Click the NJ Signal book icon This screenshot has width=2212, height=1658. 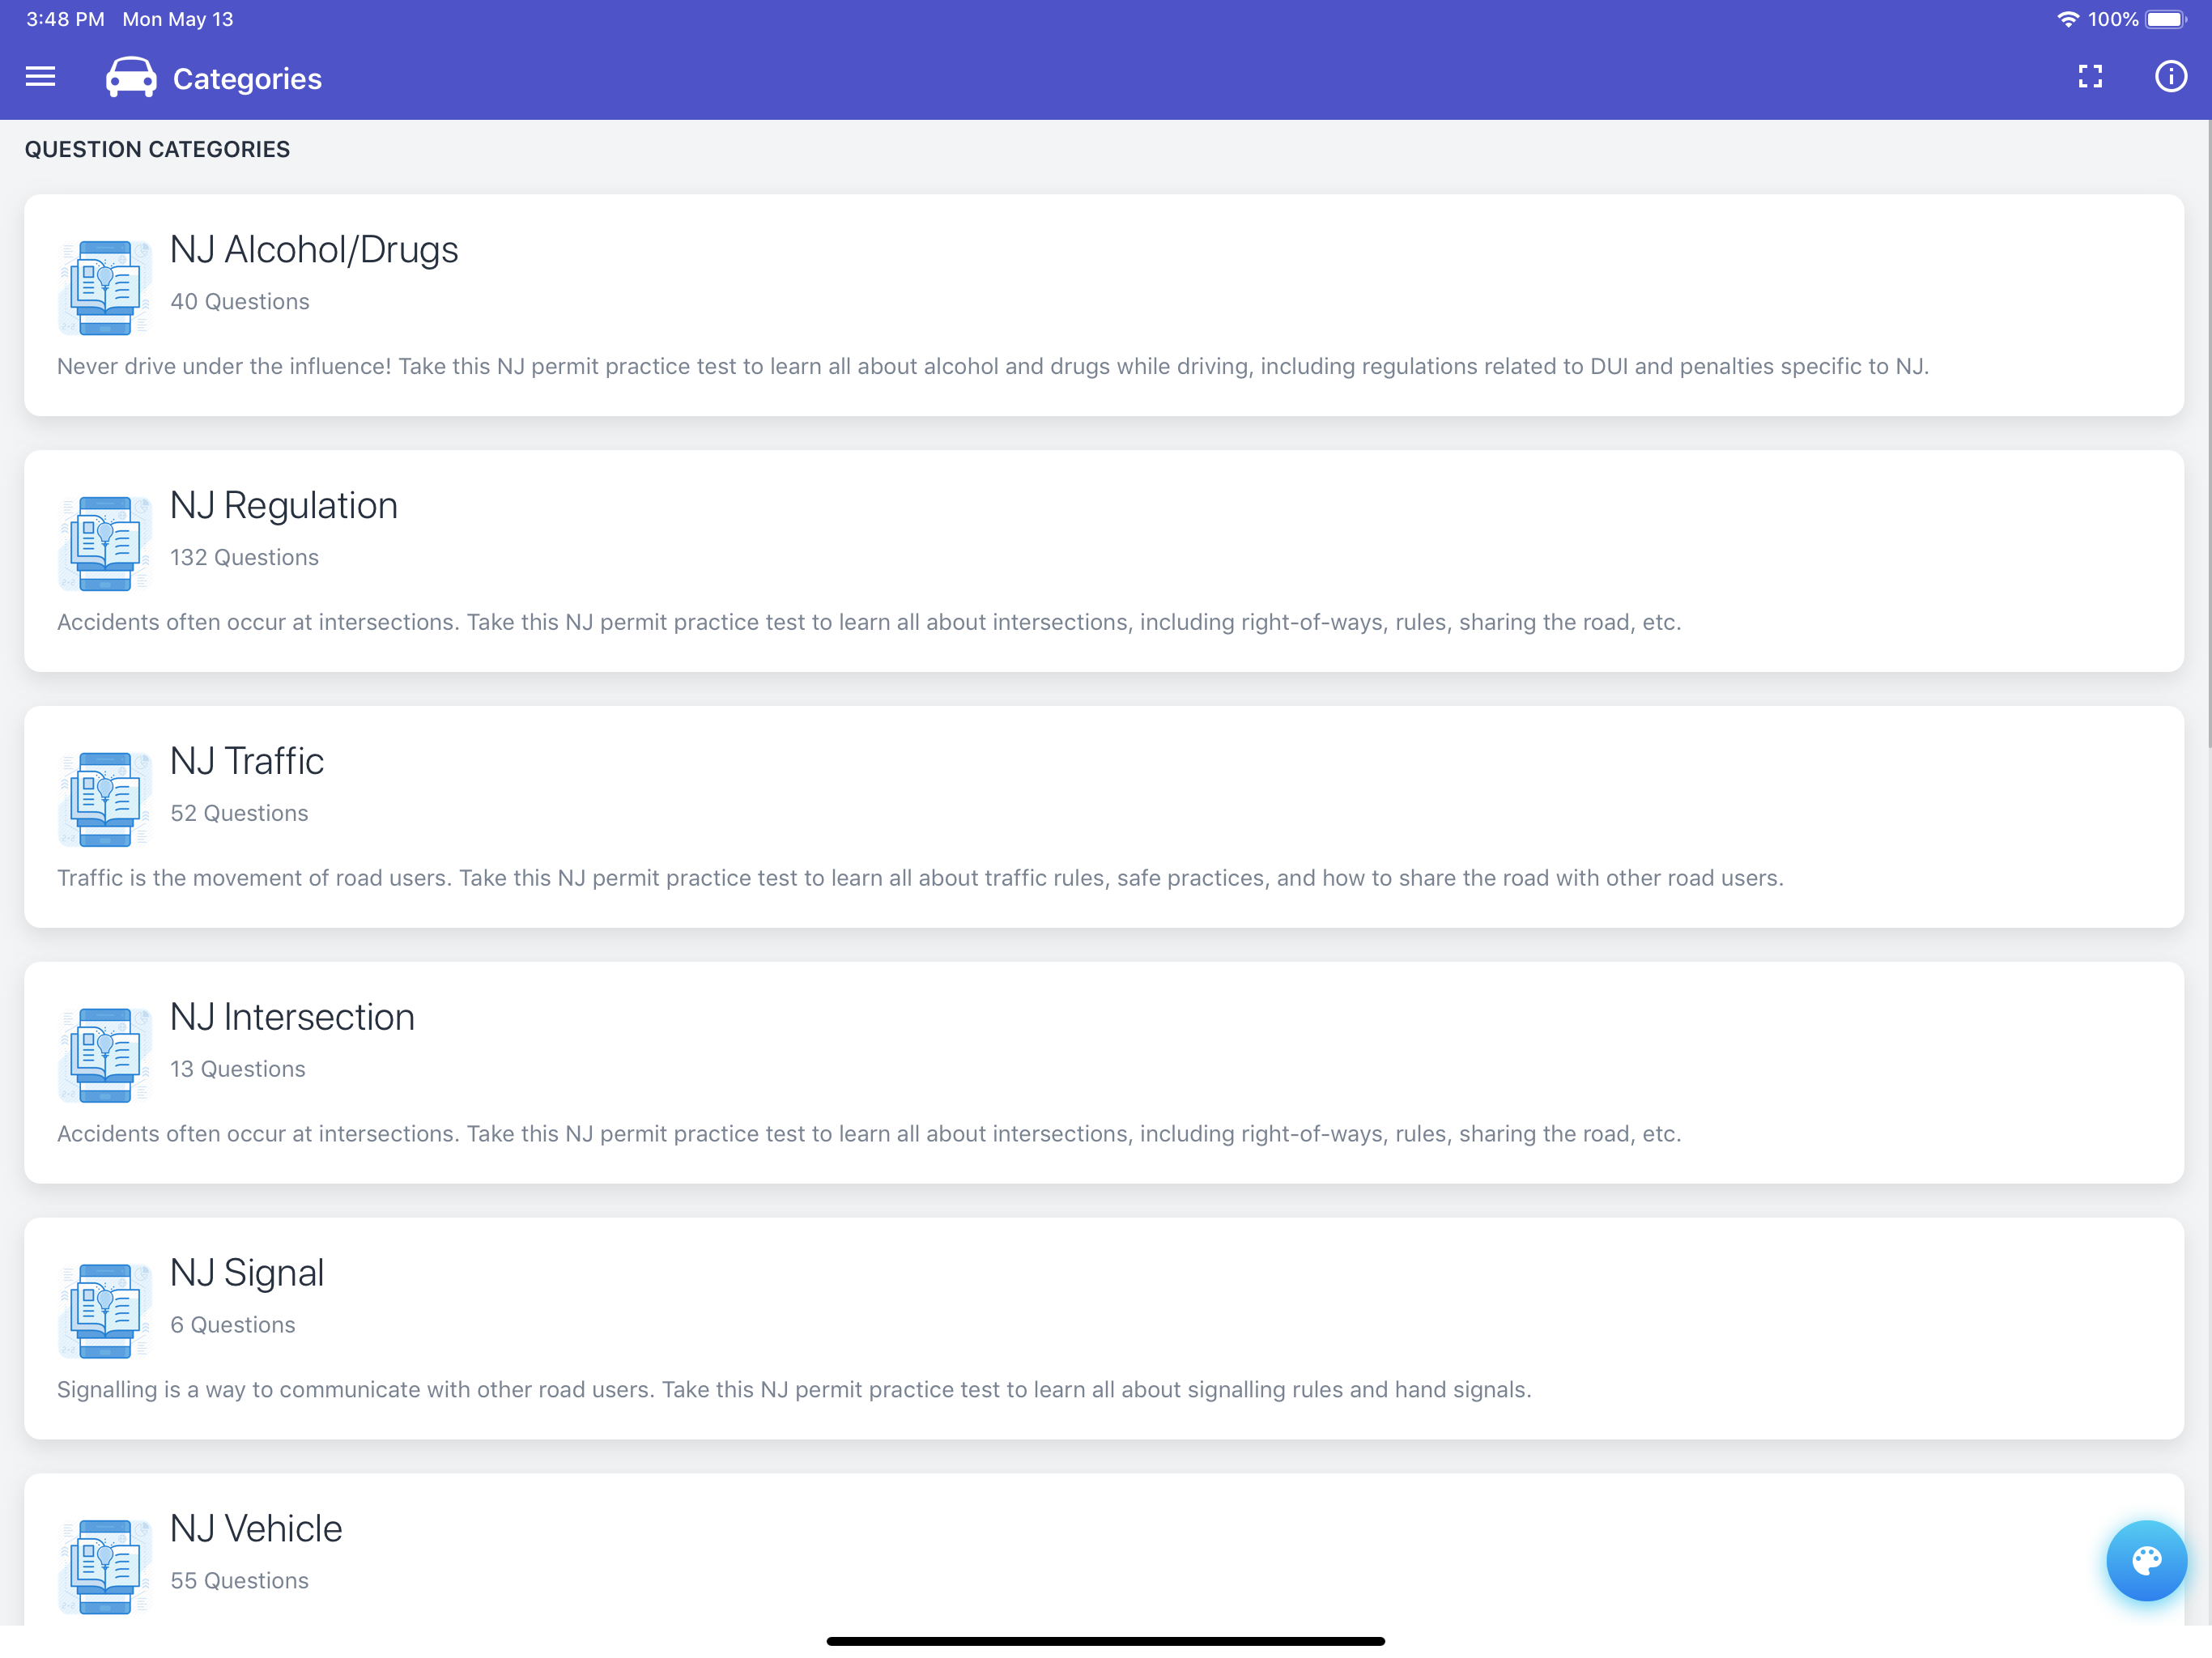point(104,1309)
